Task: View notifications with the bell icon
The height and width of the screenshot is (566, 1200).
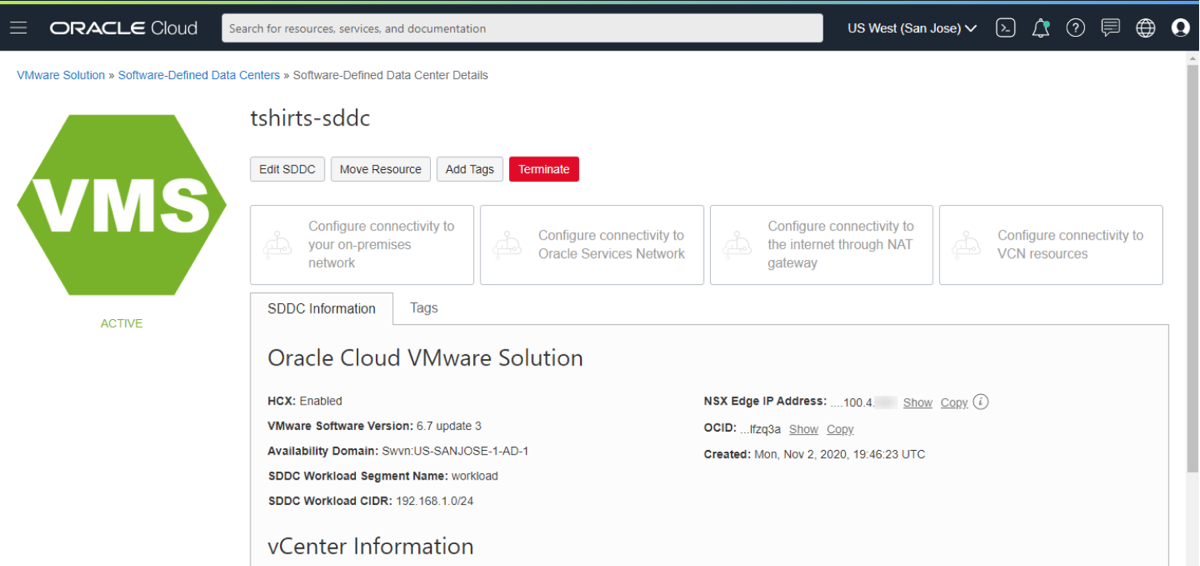Action: click(x=1041, y=28)
